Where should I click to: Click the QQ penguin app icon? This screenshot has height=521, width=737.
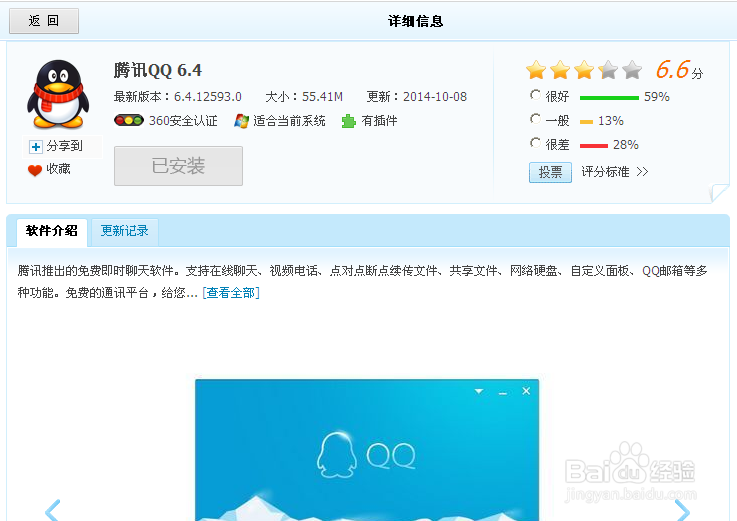click(x=58, y=94)
